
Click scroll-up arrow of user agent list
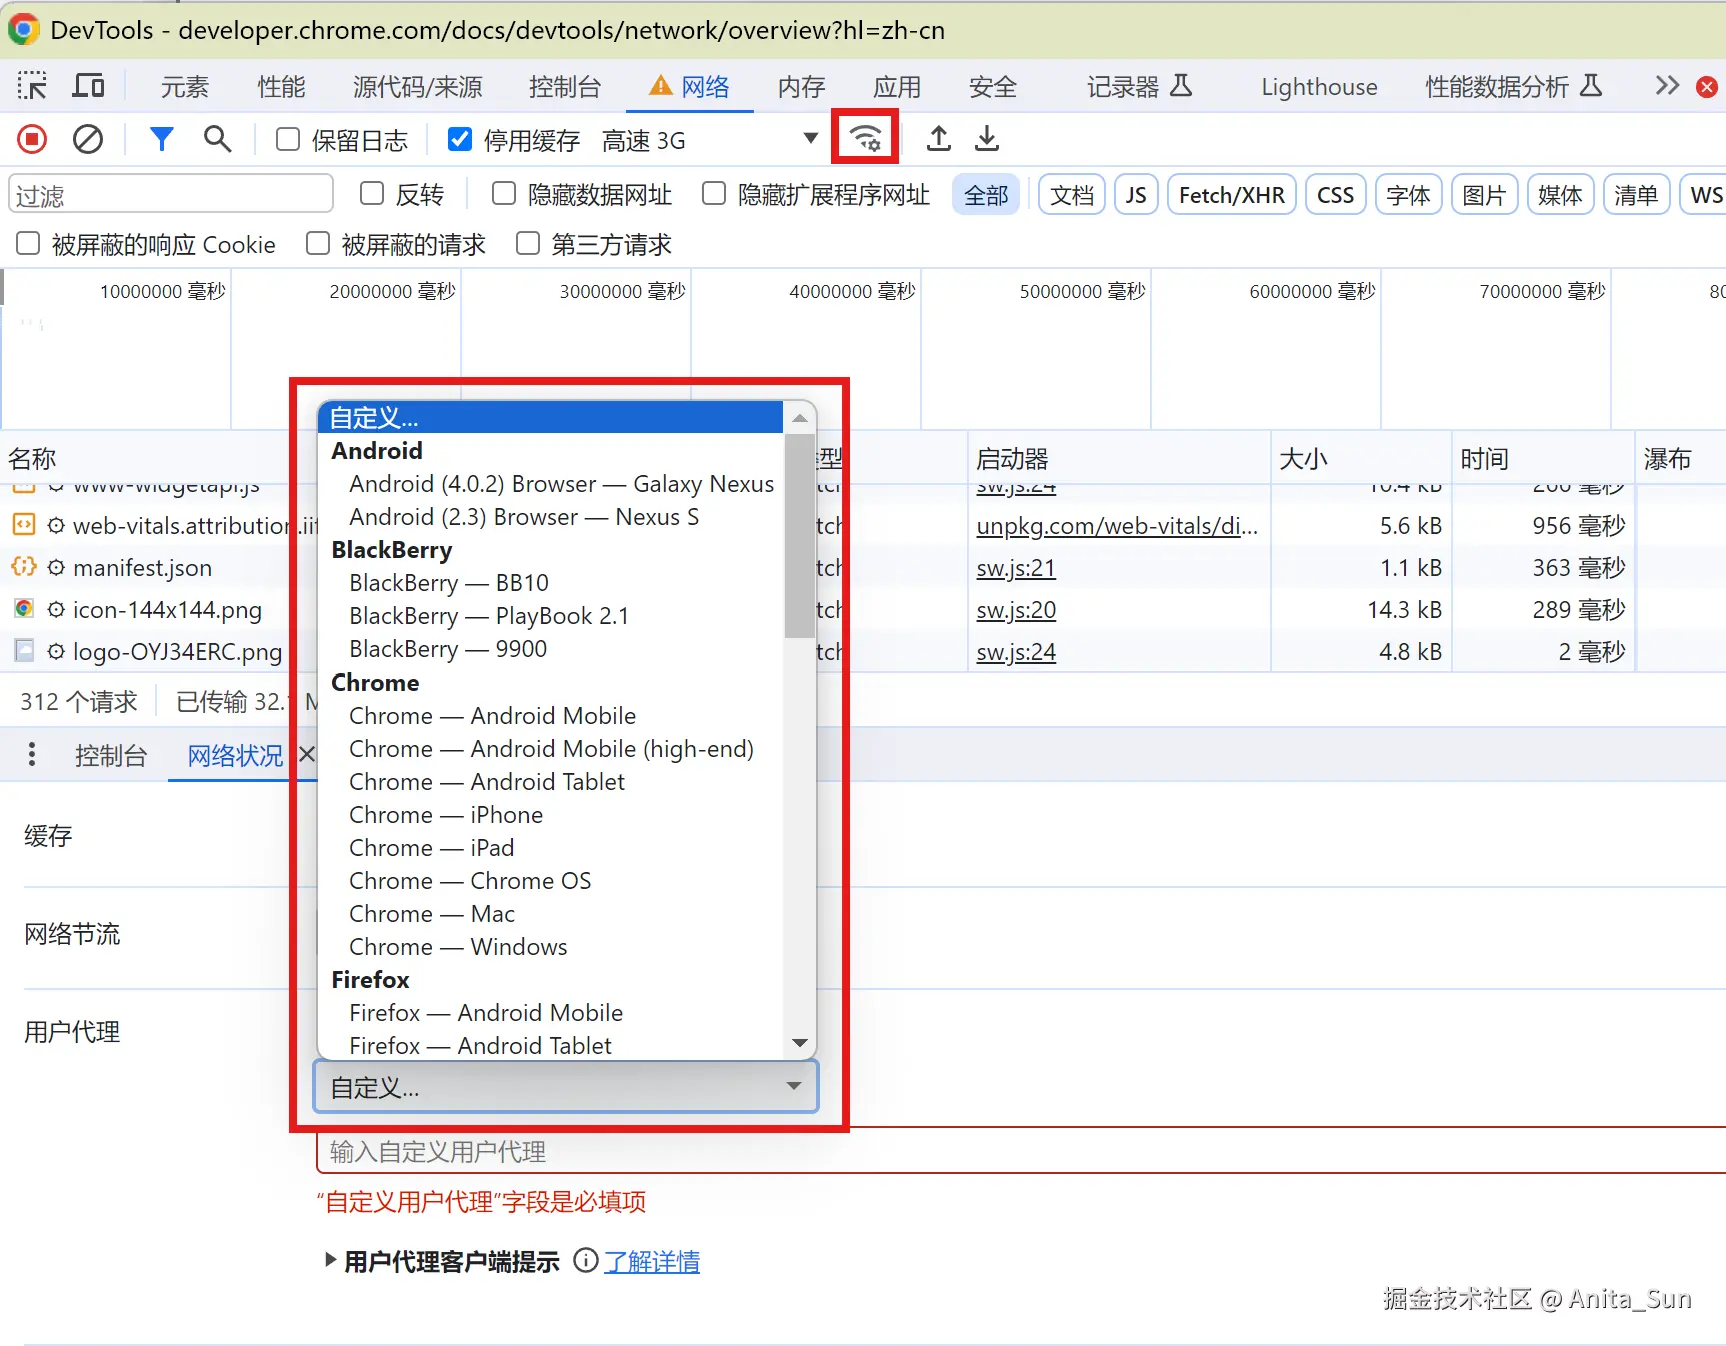(799, 417)
